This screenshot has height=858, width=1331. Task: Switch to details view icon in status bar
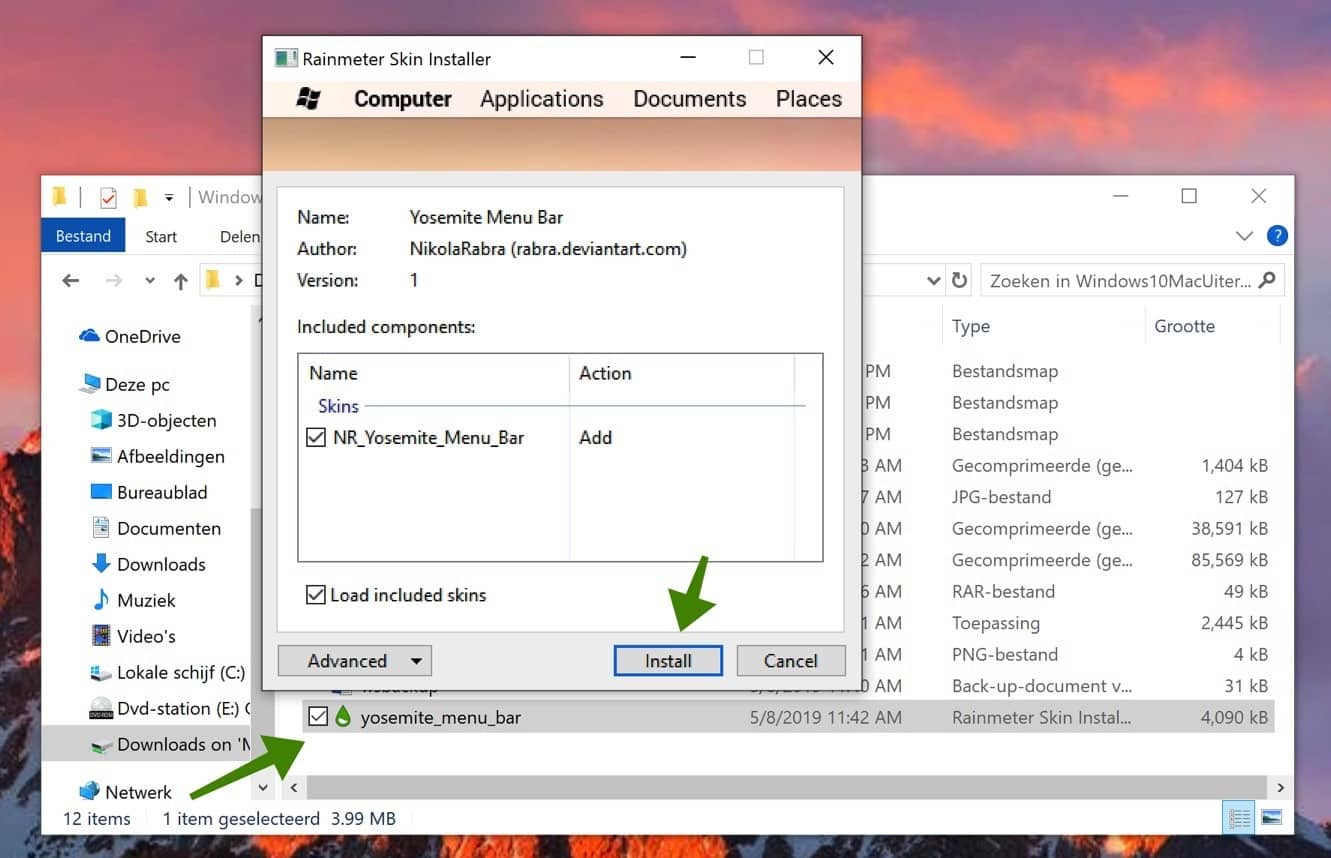(x=1239, y=818)
